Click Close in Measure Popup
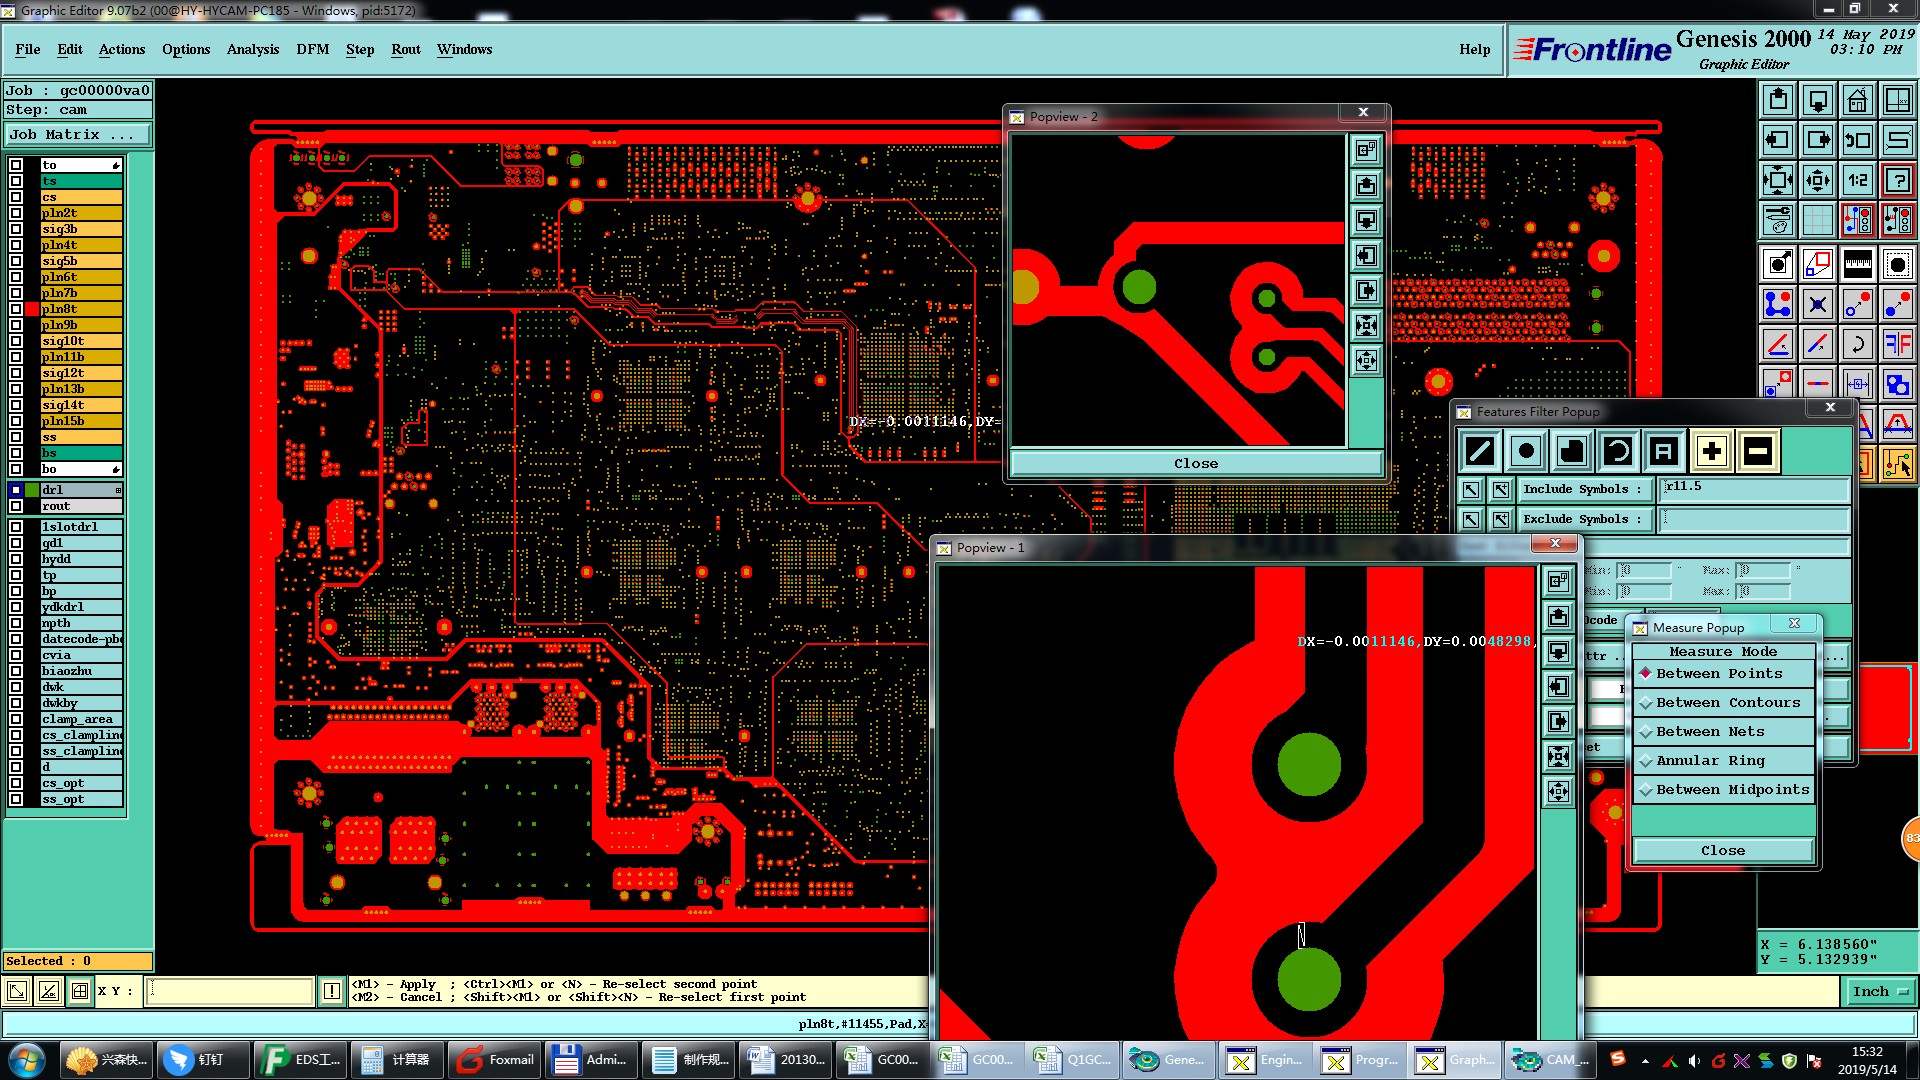 [x=1722, y=851]
